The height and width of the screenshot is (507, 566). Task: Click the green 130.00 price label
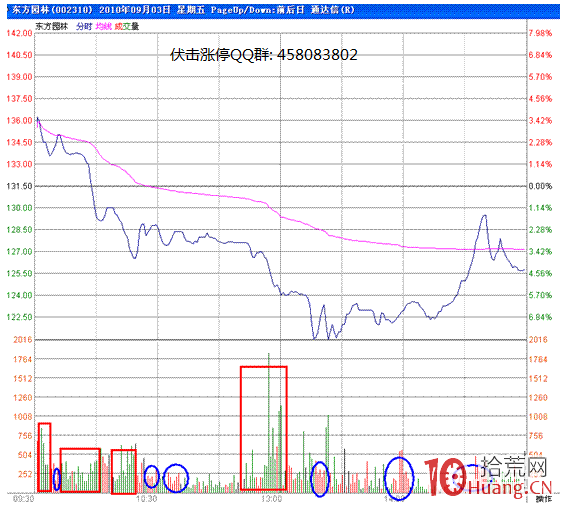pyautogui.click(x=19, y=208)
